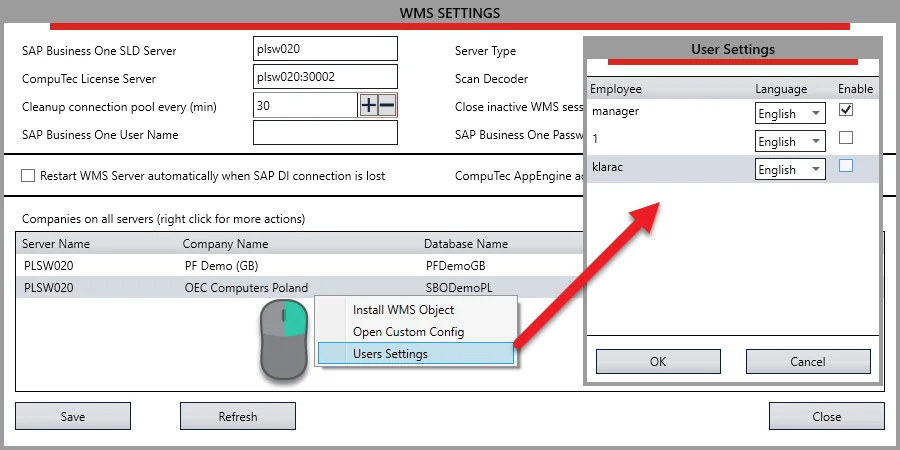Viewport: 900px width, 450px height.
Task: Open language dropdown for manager
Action: point(790,114)
